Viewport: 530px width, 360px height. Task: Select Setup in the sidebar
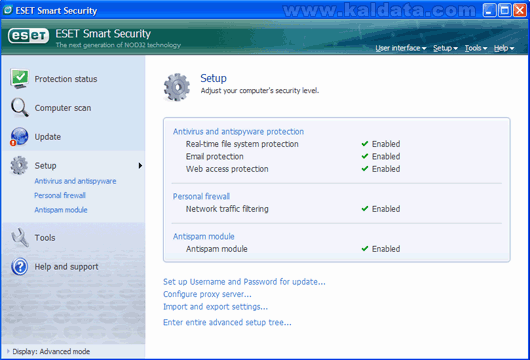45,166
